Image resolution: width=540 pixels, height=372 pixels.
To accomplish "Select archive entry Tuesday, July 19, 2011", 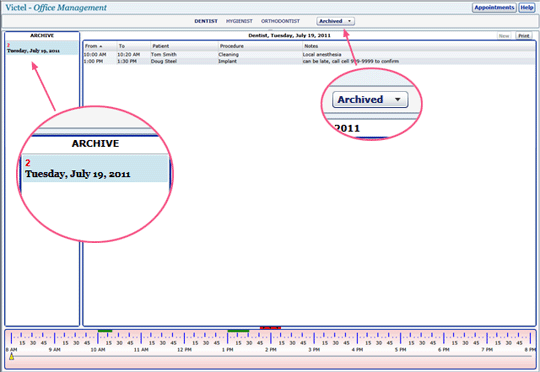I will 42,48.
